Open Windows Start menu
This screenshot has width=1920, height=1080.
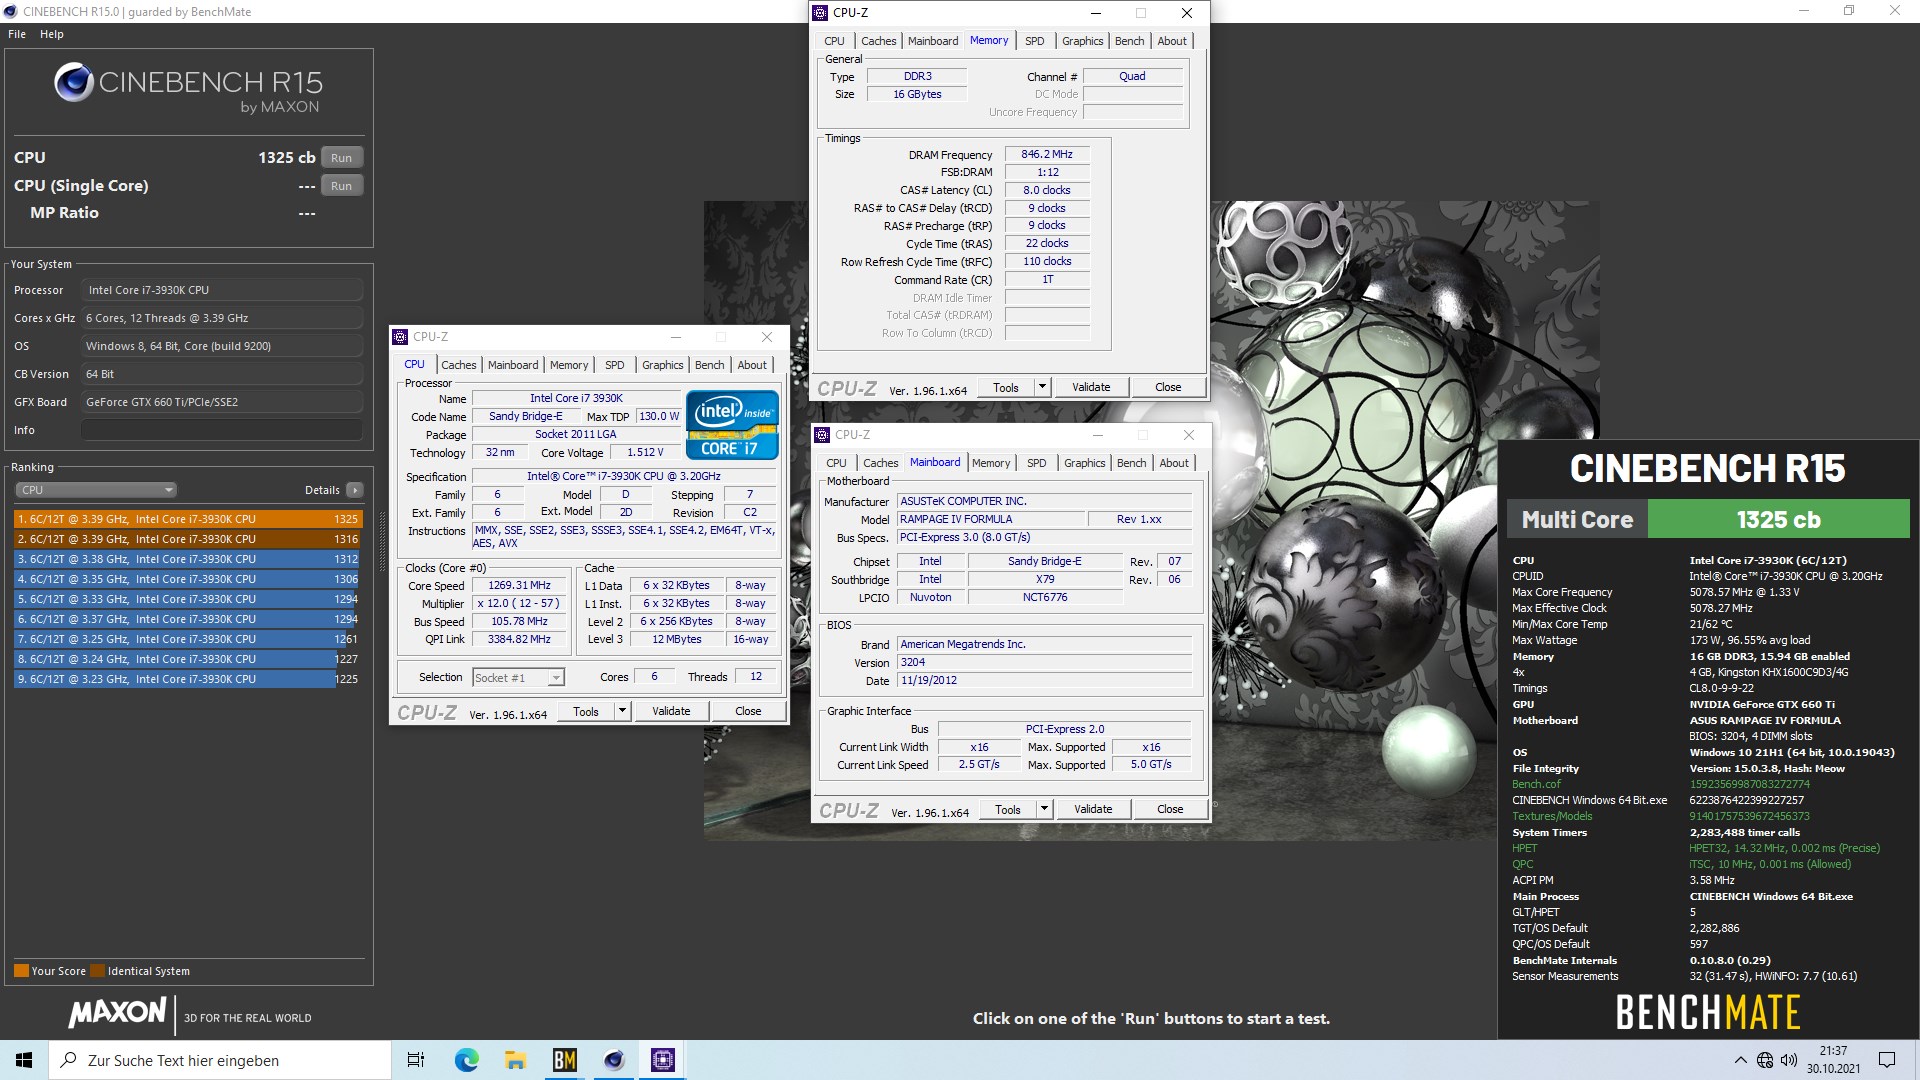click(x=24, y=1060)
